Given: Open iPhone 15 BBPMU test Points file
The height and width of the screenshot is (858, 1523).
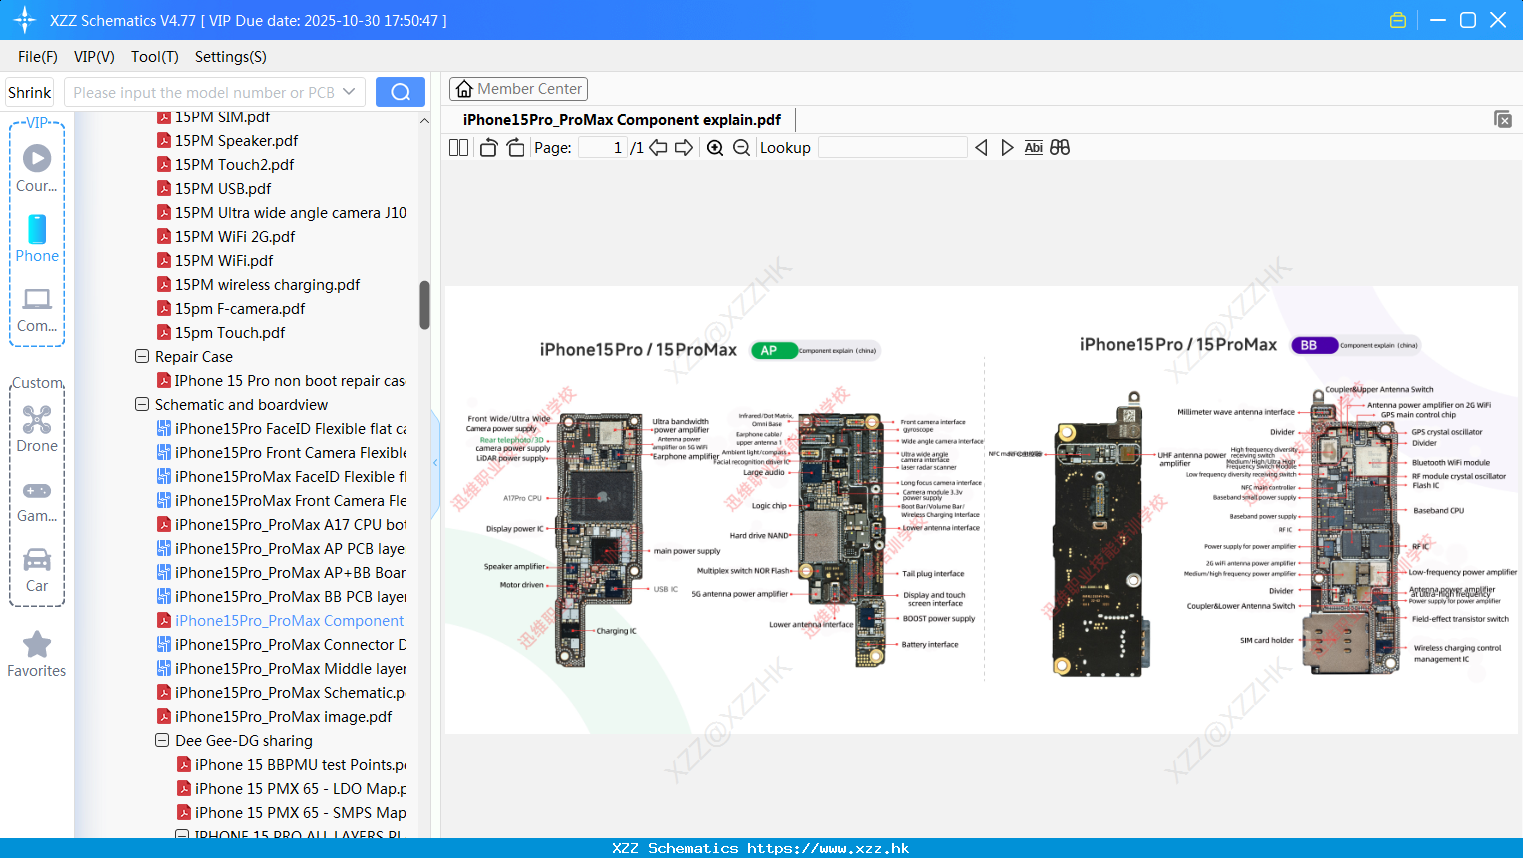Looking at the screenshot, I should (291, 764).
